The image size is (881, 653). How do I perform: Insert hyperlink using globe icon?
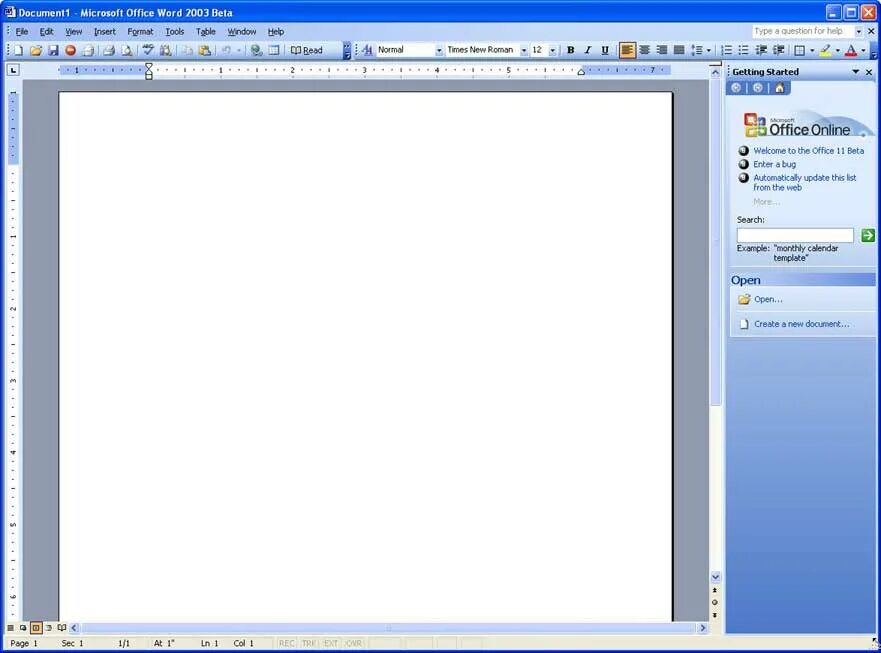(256, 51)
